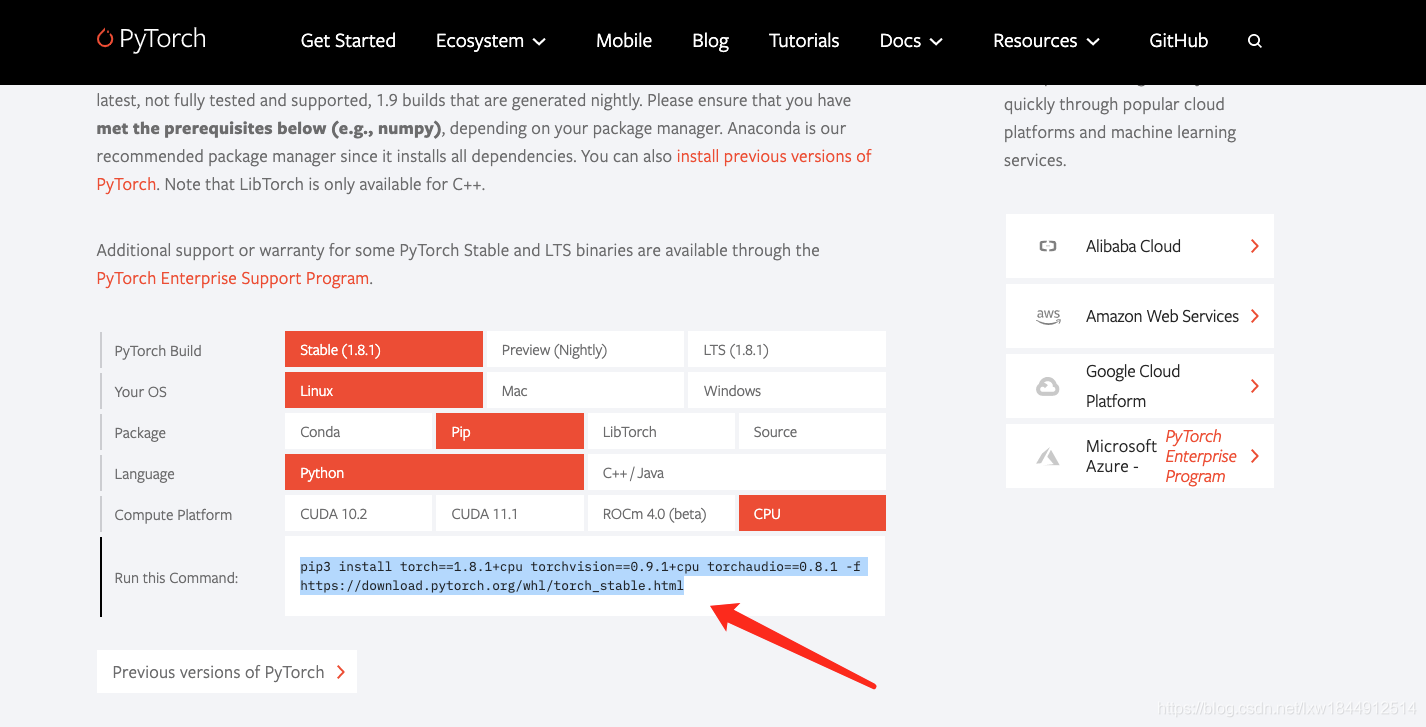The height and width of the screenshot is (727, 1426).
Task: Open the GitHub nav link
Action: tap(1178, 41)
